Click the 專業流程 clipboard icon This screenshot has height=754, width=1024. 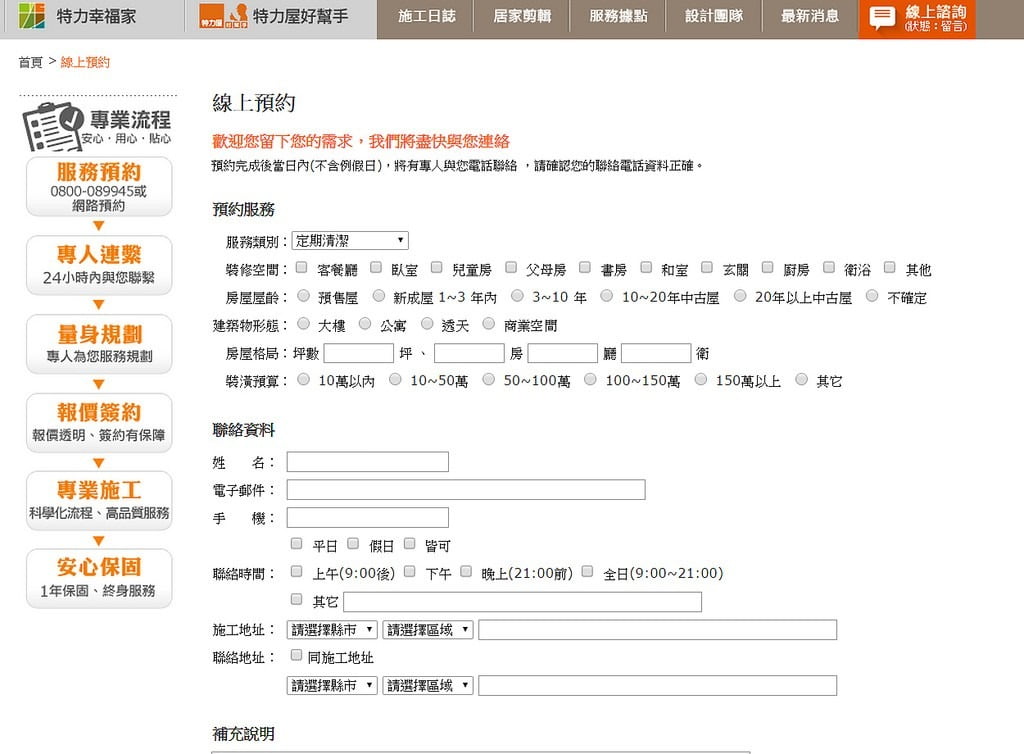coord(53,127)
